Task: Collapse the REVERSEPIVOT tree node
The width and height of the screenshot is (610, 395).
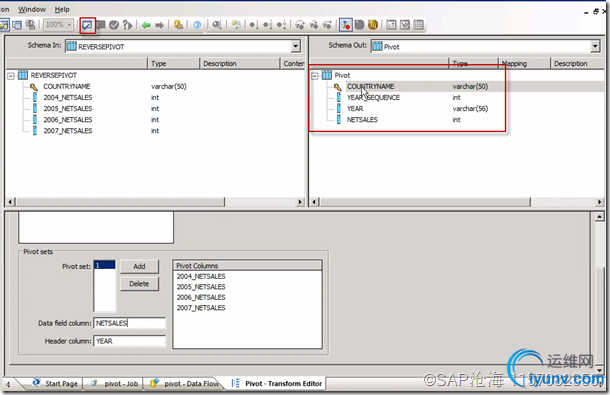Action: click(x=11, y=76)
